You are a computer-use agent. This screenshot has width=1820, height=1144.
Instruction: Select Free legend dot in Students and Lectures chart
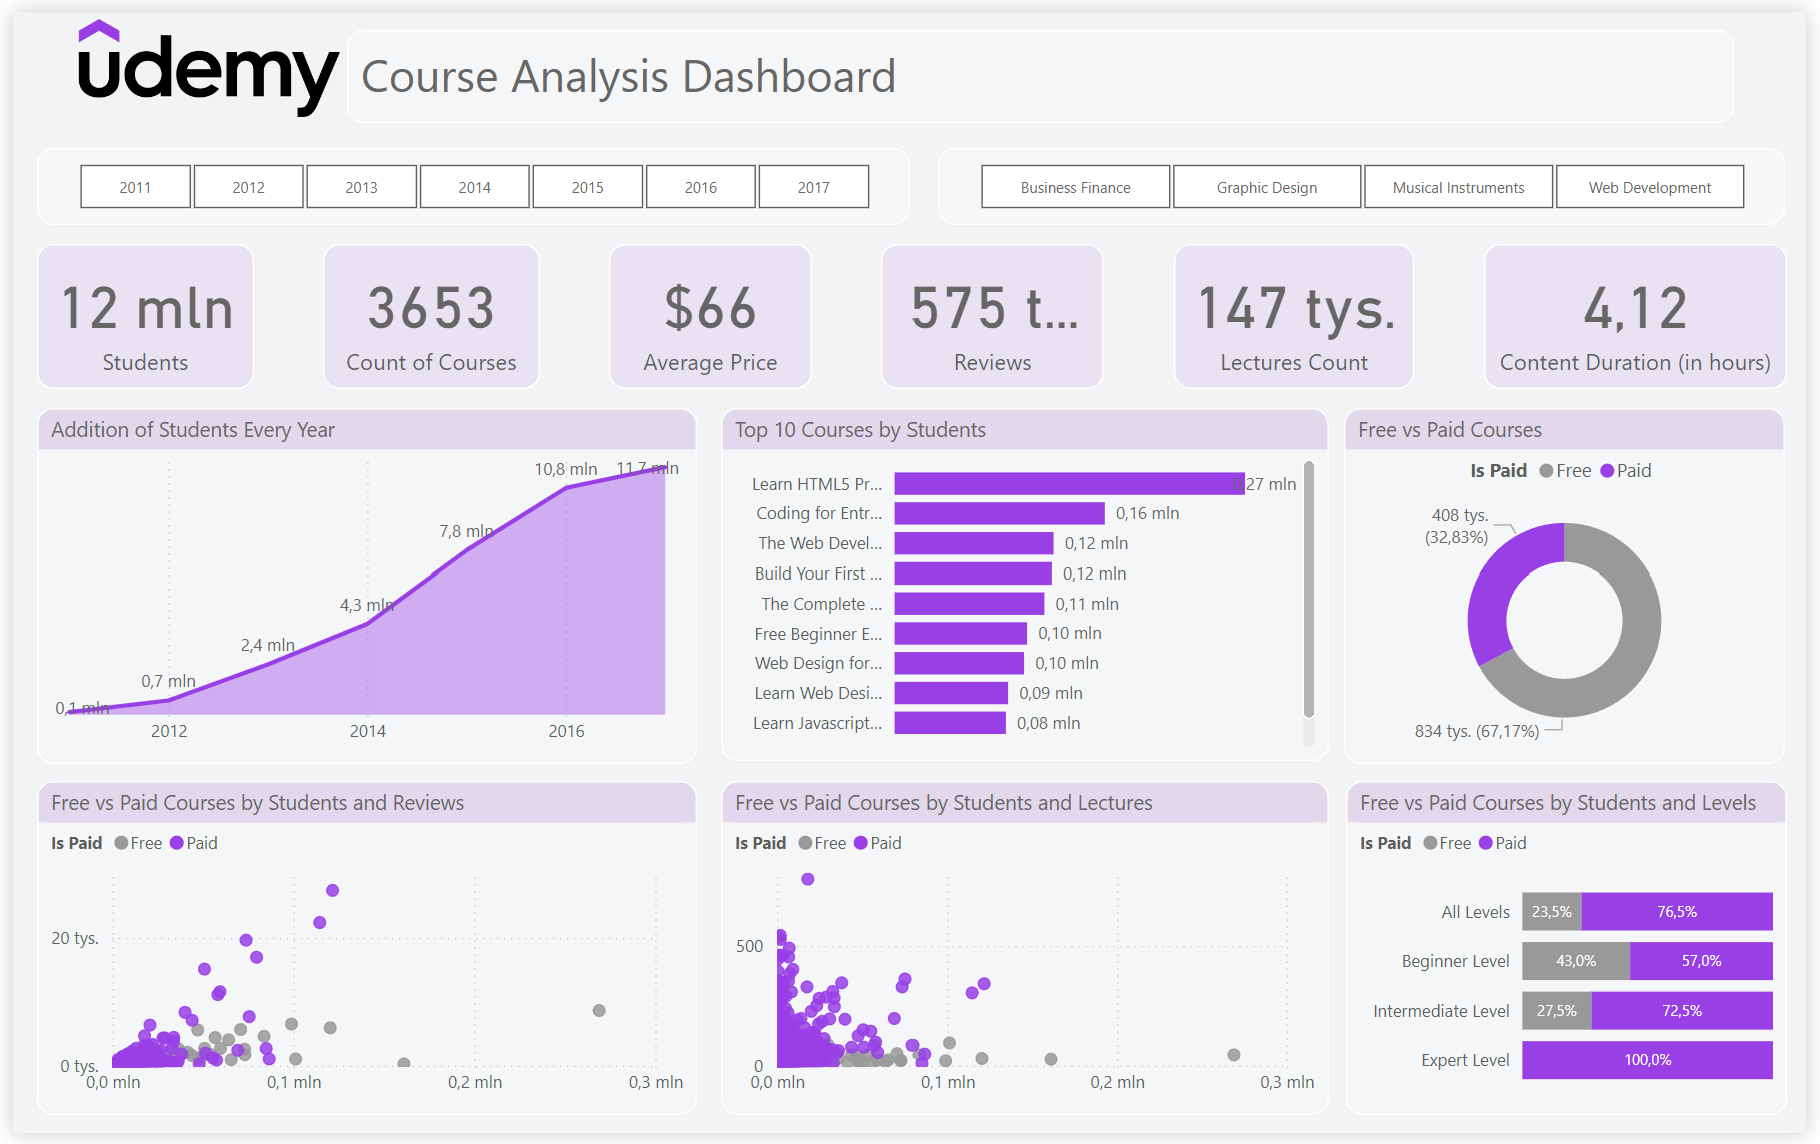pos(805,843)
